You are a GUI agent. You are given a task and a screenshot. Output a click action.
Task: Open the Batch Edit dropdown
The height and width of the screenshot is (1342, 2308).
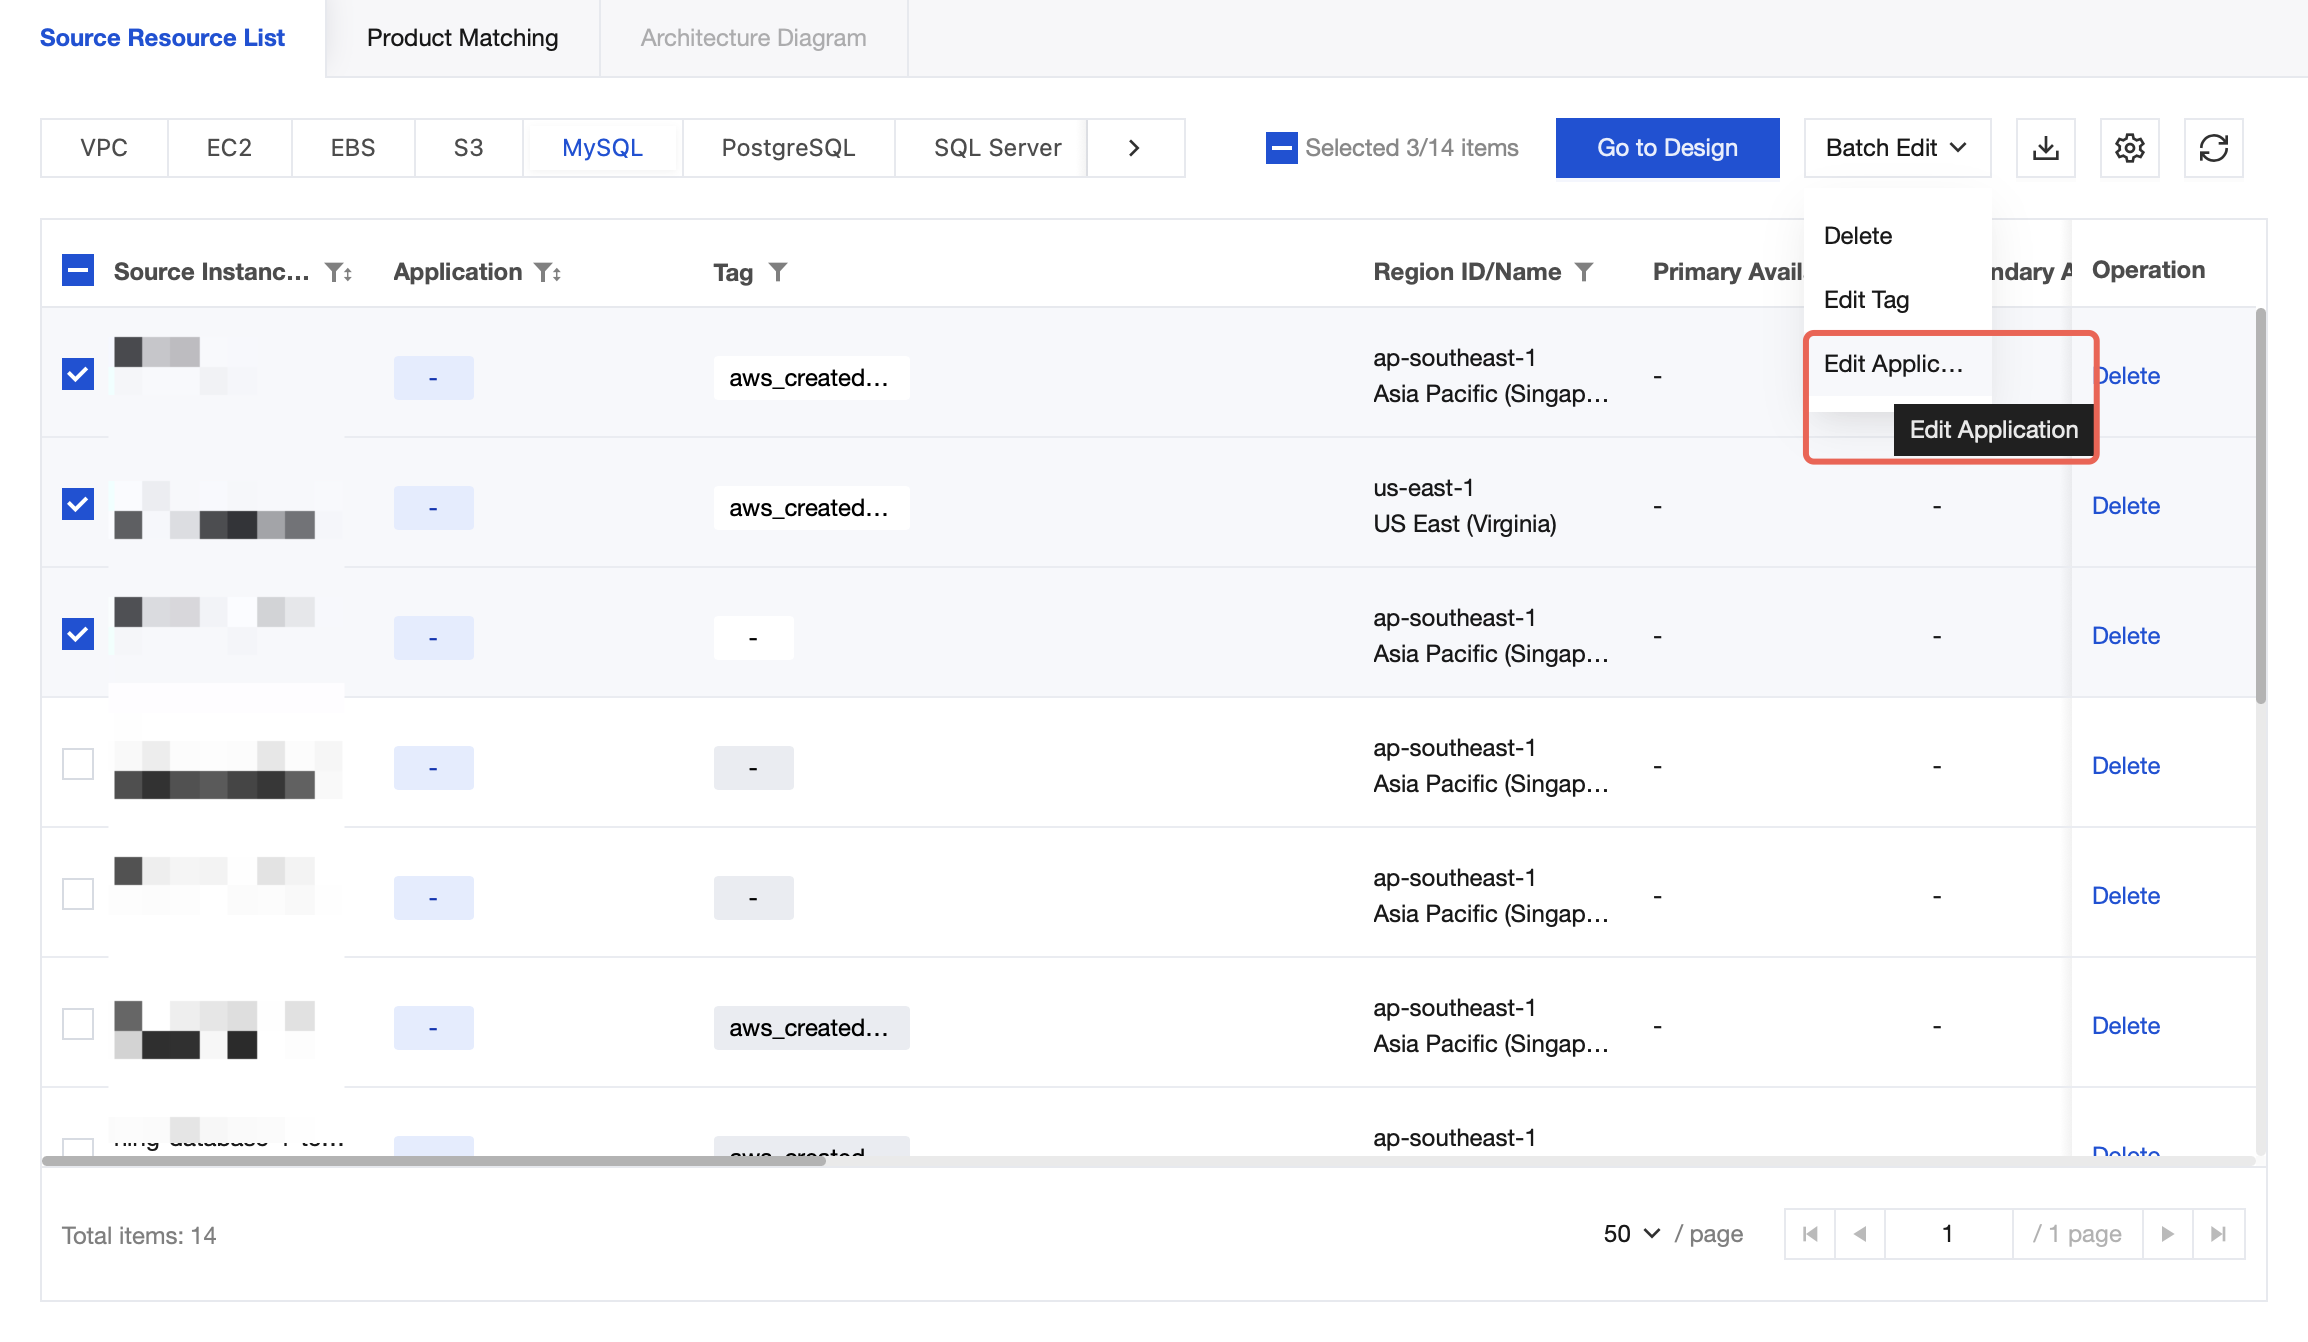(x=1896, y=148)
